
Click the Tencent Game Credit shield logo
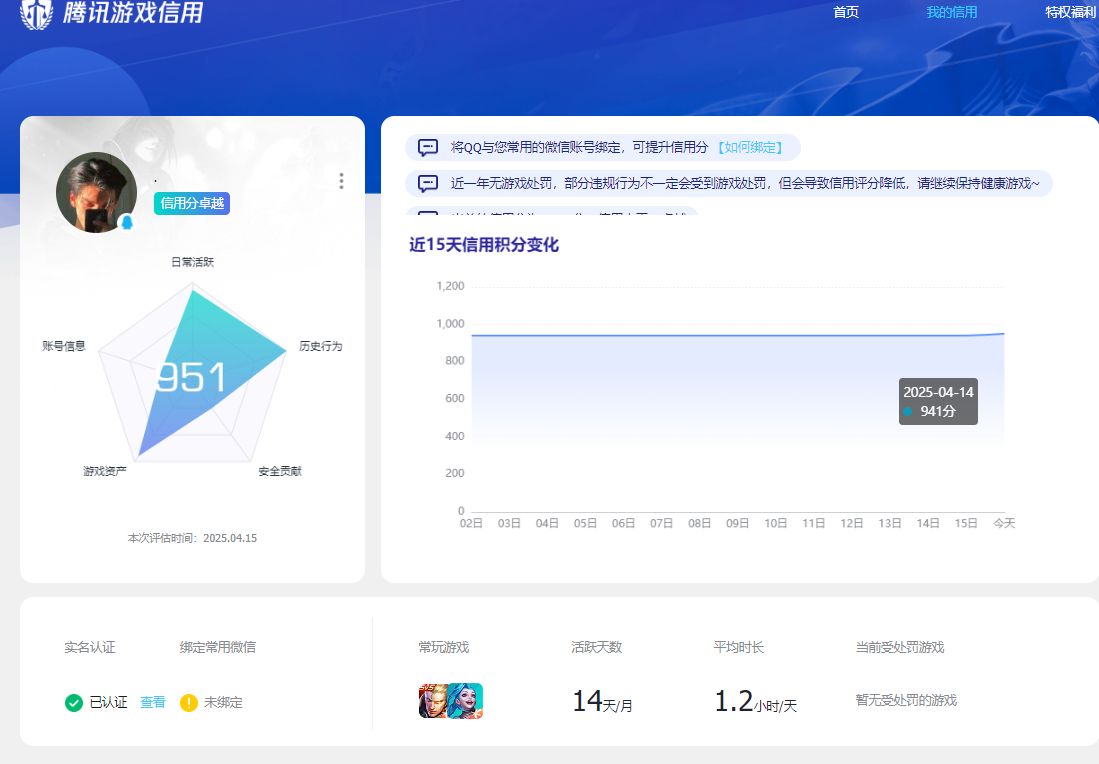[36, 14]
